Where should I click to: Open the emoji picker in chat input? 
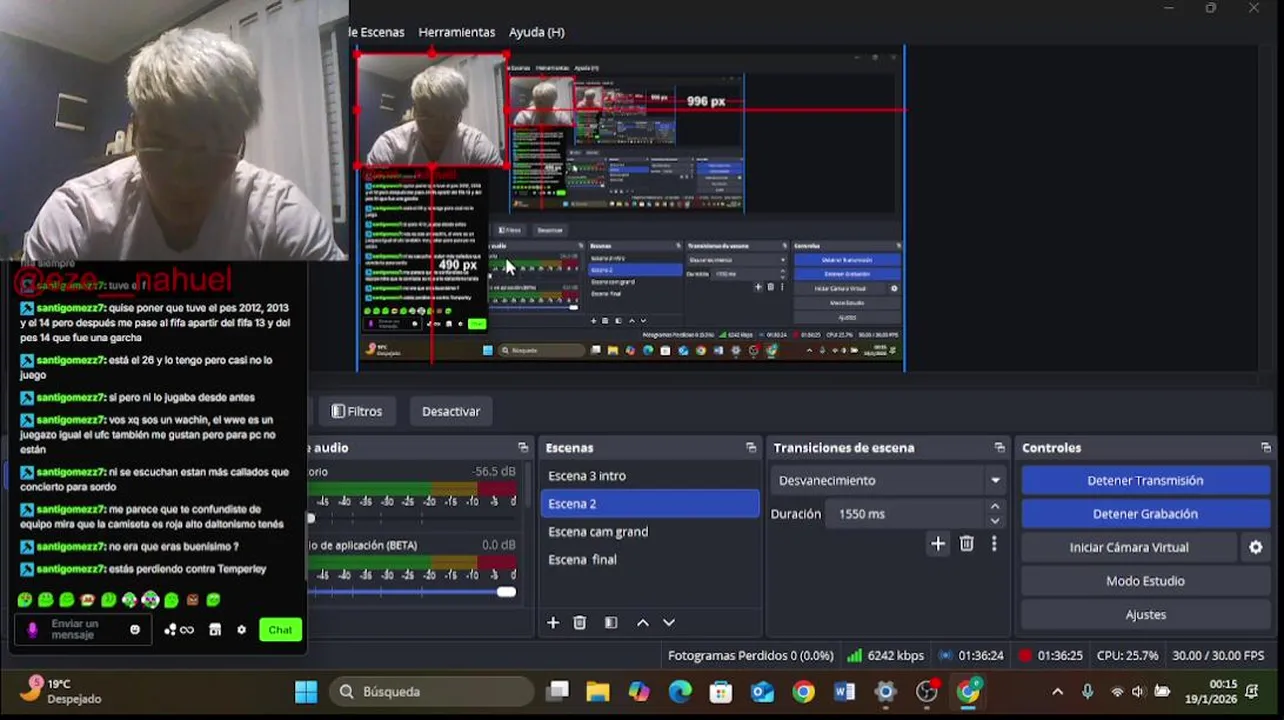(135, 630)
